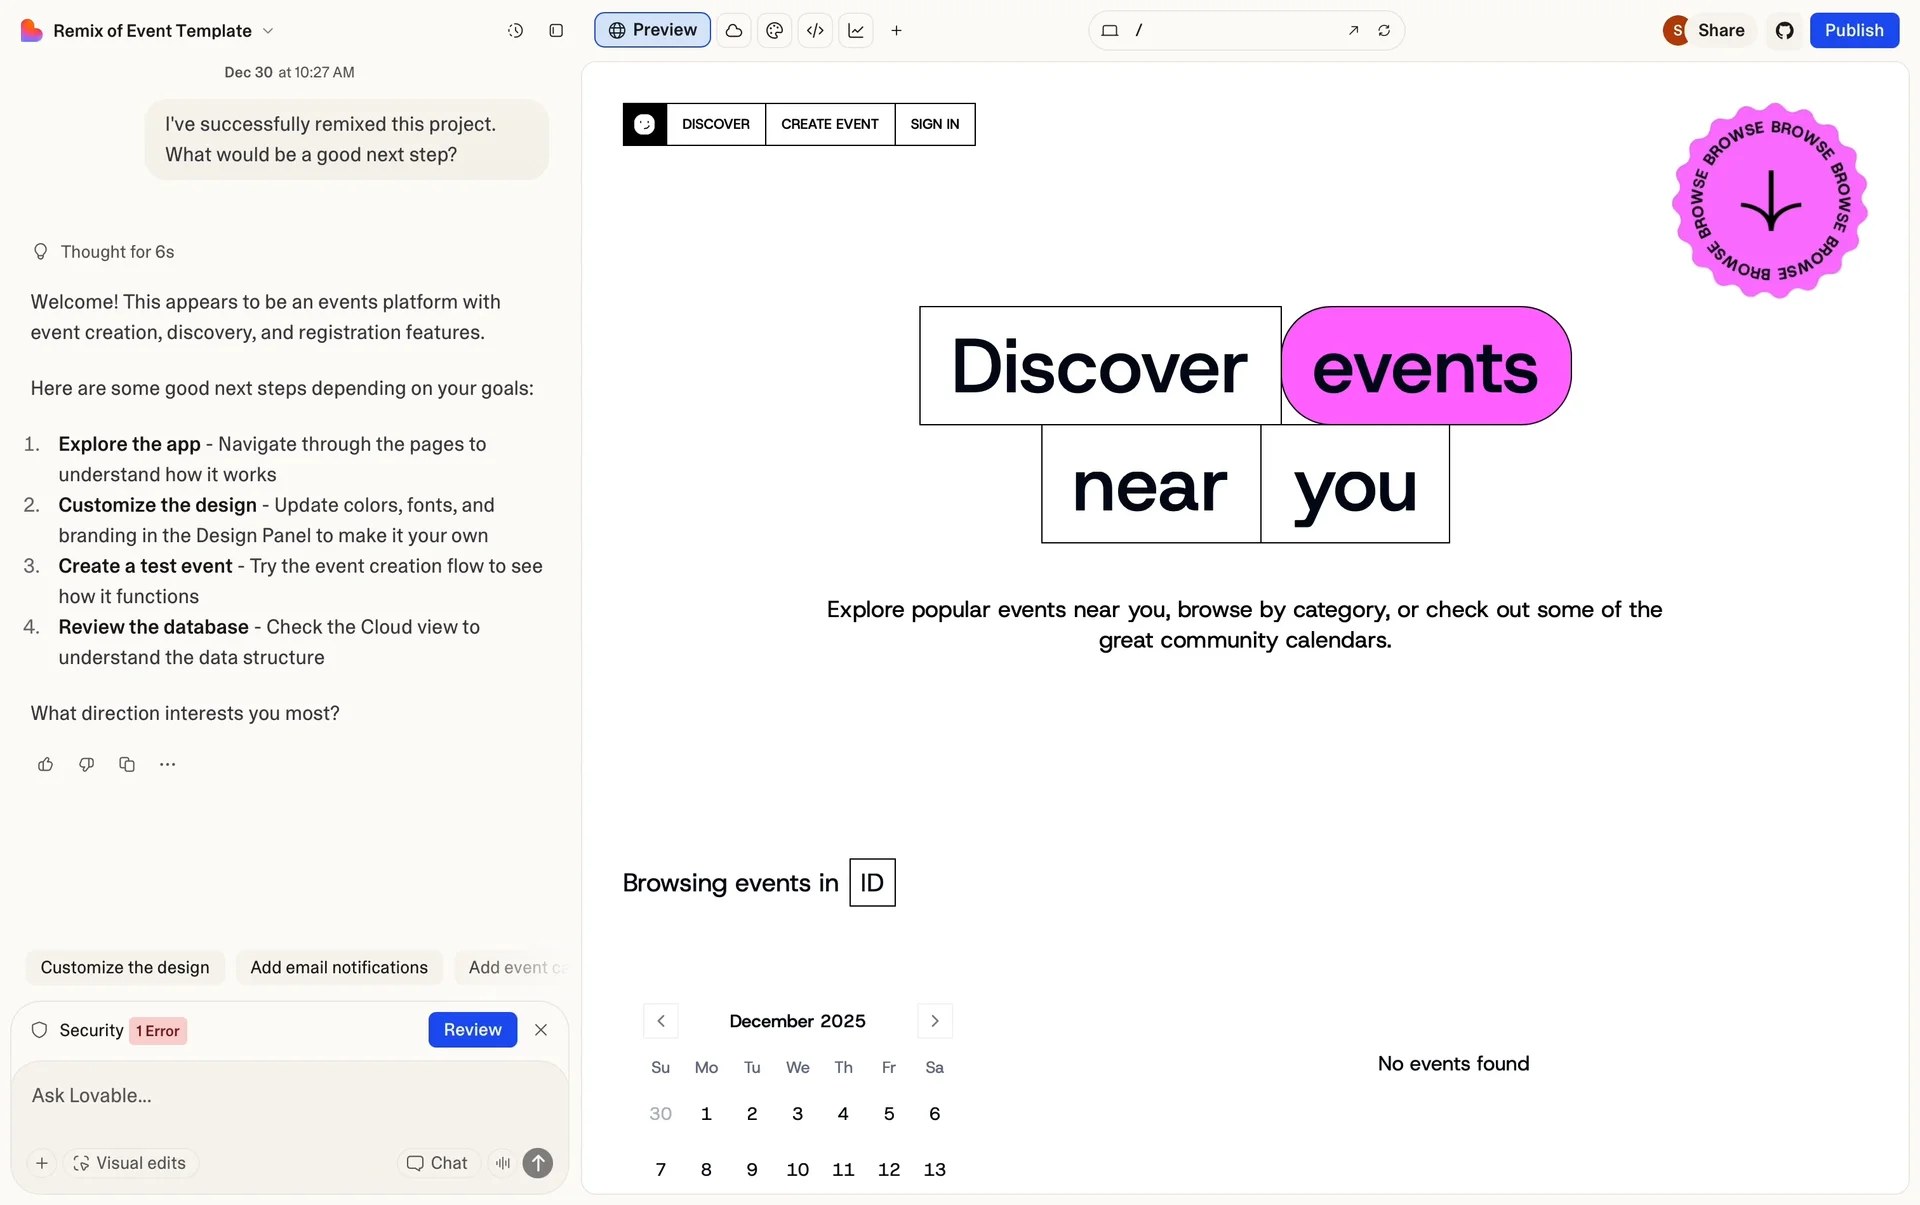The image size is (1920, 1205).
Task: Toggle Visual edits mode
Action: click(130, 1163)
